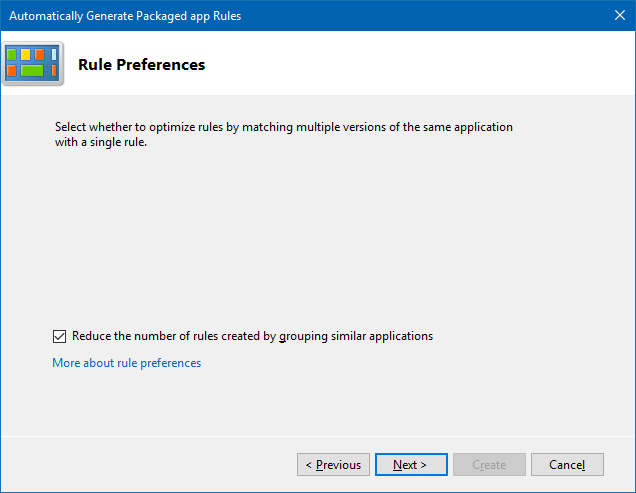Cancel the rule generation wizard
The height and width of the screenshot is (493, 636).
[567, 465]
